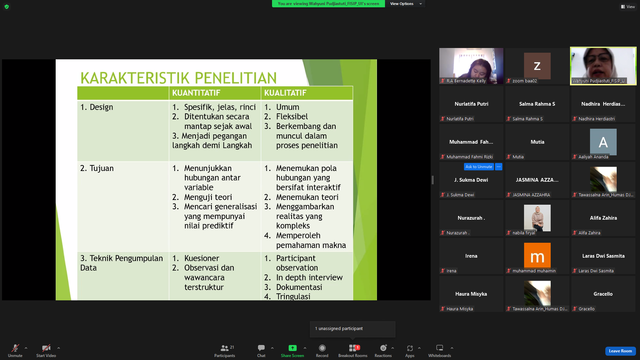Expand the chat options arrow
Screen dimensions: 640x360
point(272,348)
